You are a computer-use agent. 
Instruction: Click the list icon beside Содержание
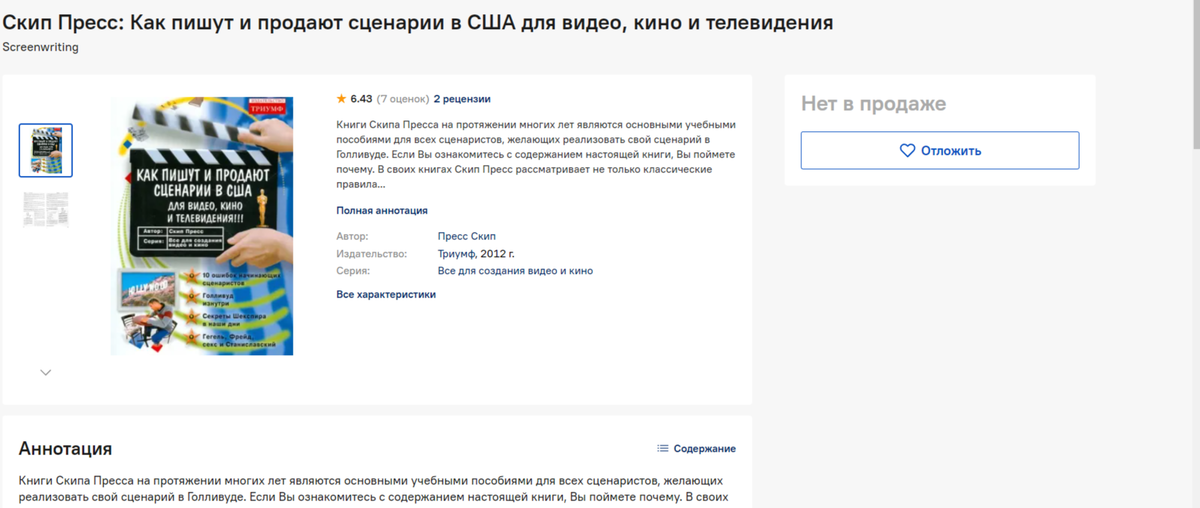tap(662, 448)
